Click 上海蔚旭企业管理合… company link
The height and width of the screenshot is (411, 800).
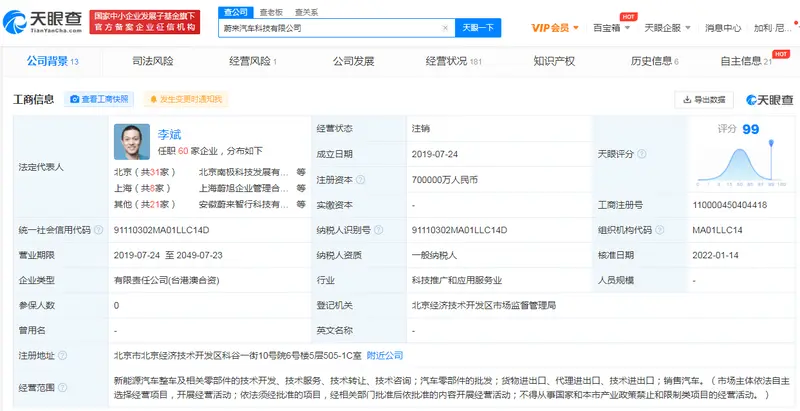[x=243, y=188]
